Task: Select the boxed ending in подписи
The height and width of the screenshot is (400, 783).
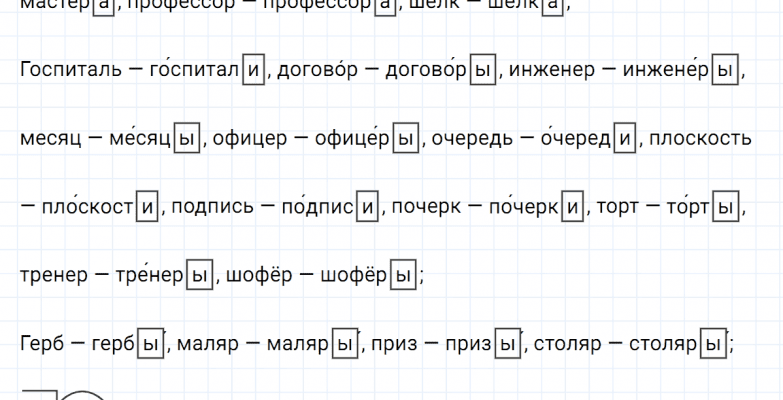Action: (x=369, y=209)
